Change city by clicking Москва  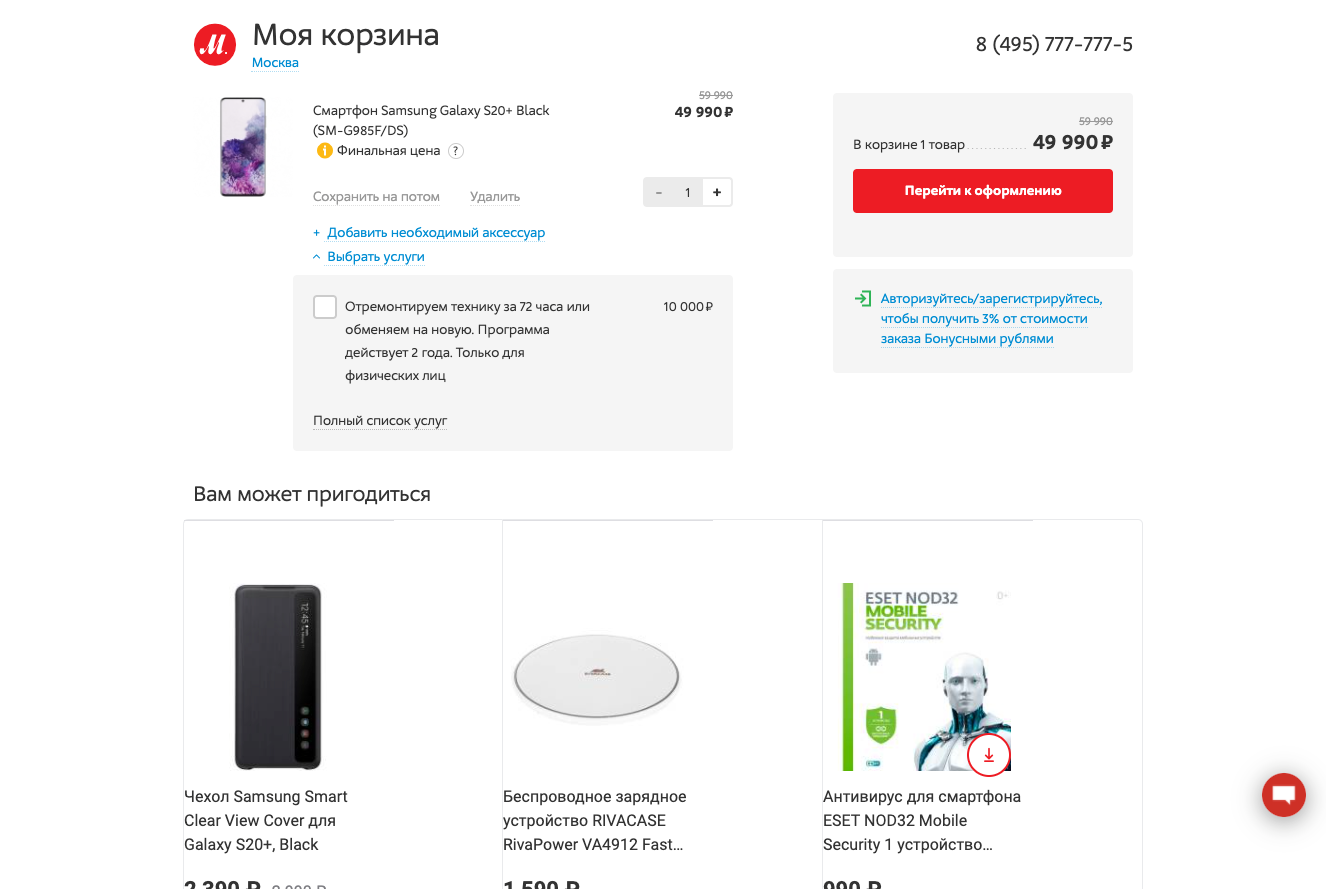pyautogui.click(x=275, y=63)
